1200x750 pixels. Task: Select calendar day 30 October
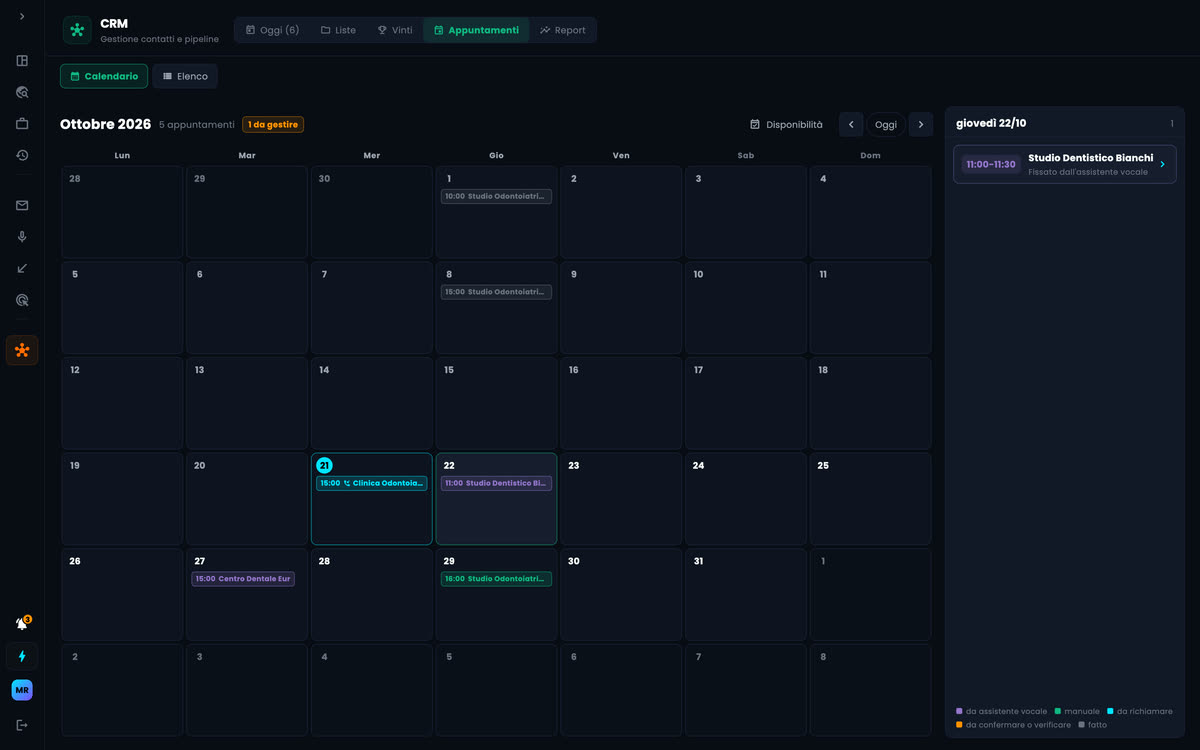tap(621, 594)
